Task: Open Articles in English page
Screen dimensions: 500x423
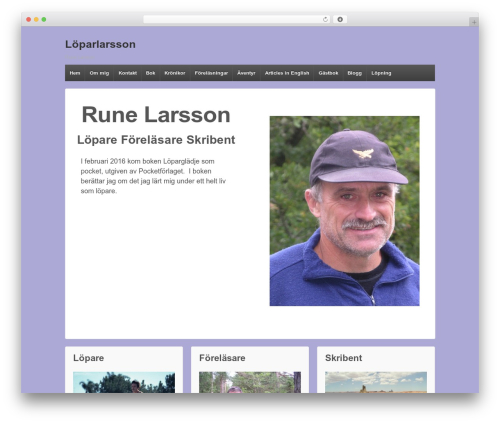Action: coord(287,73)
